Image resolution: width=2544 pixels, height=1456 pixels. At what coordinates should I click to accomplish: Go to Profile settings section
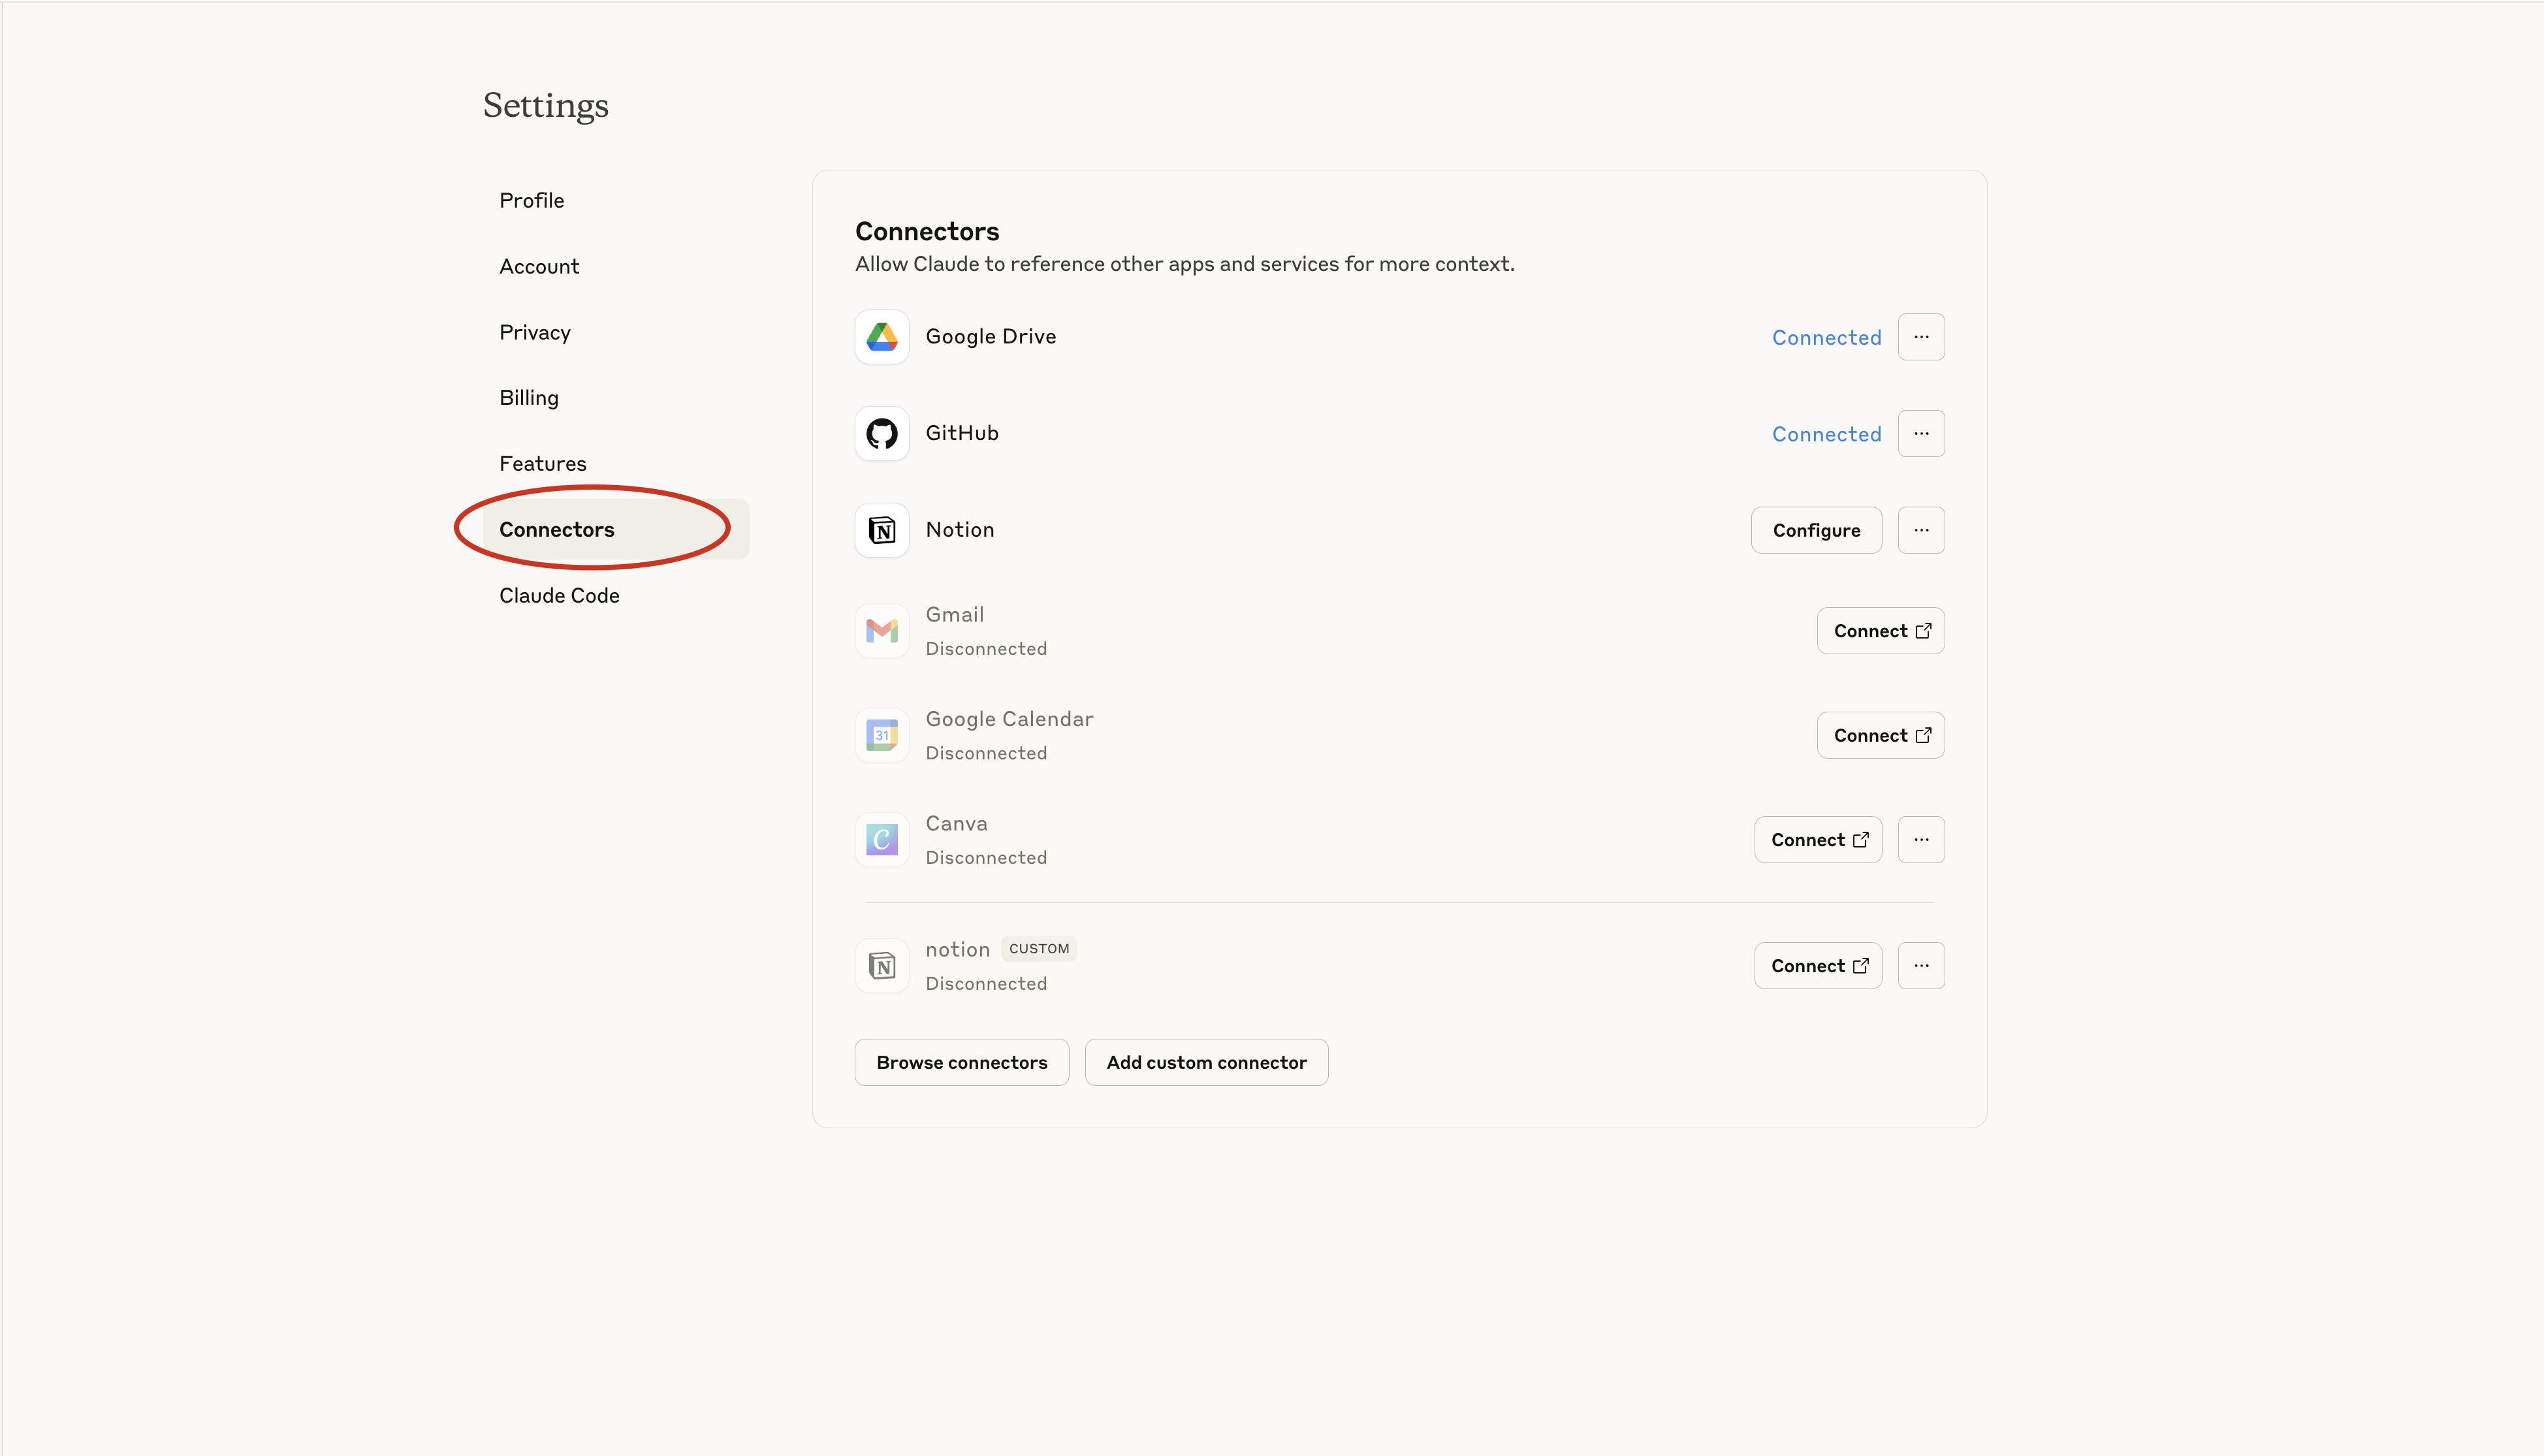[x=531, y=200]
